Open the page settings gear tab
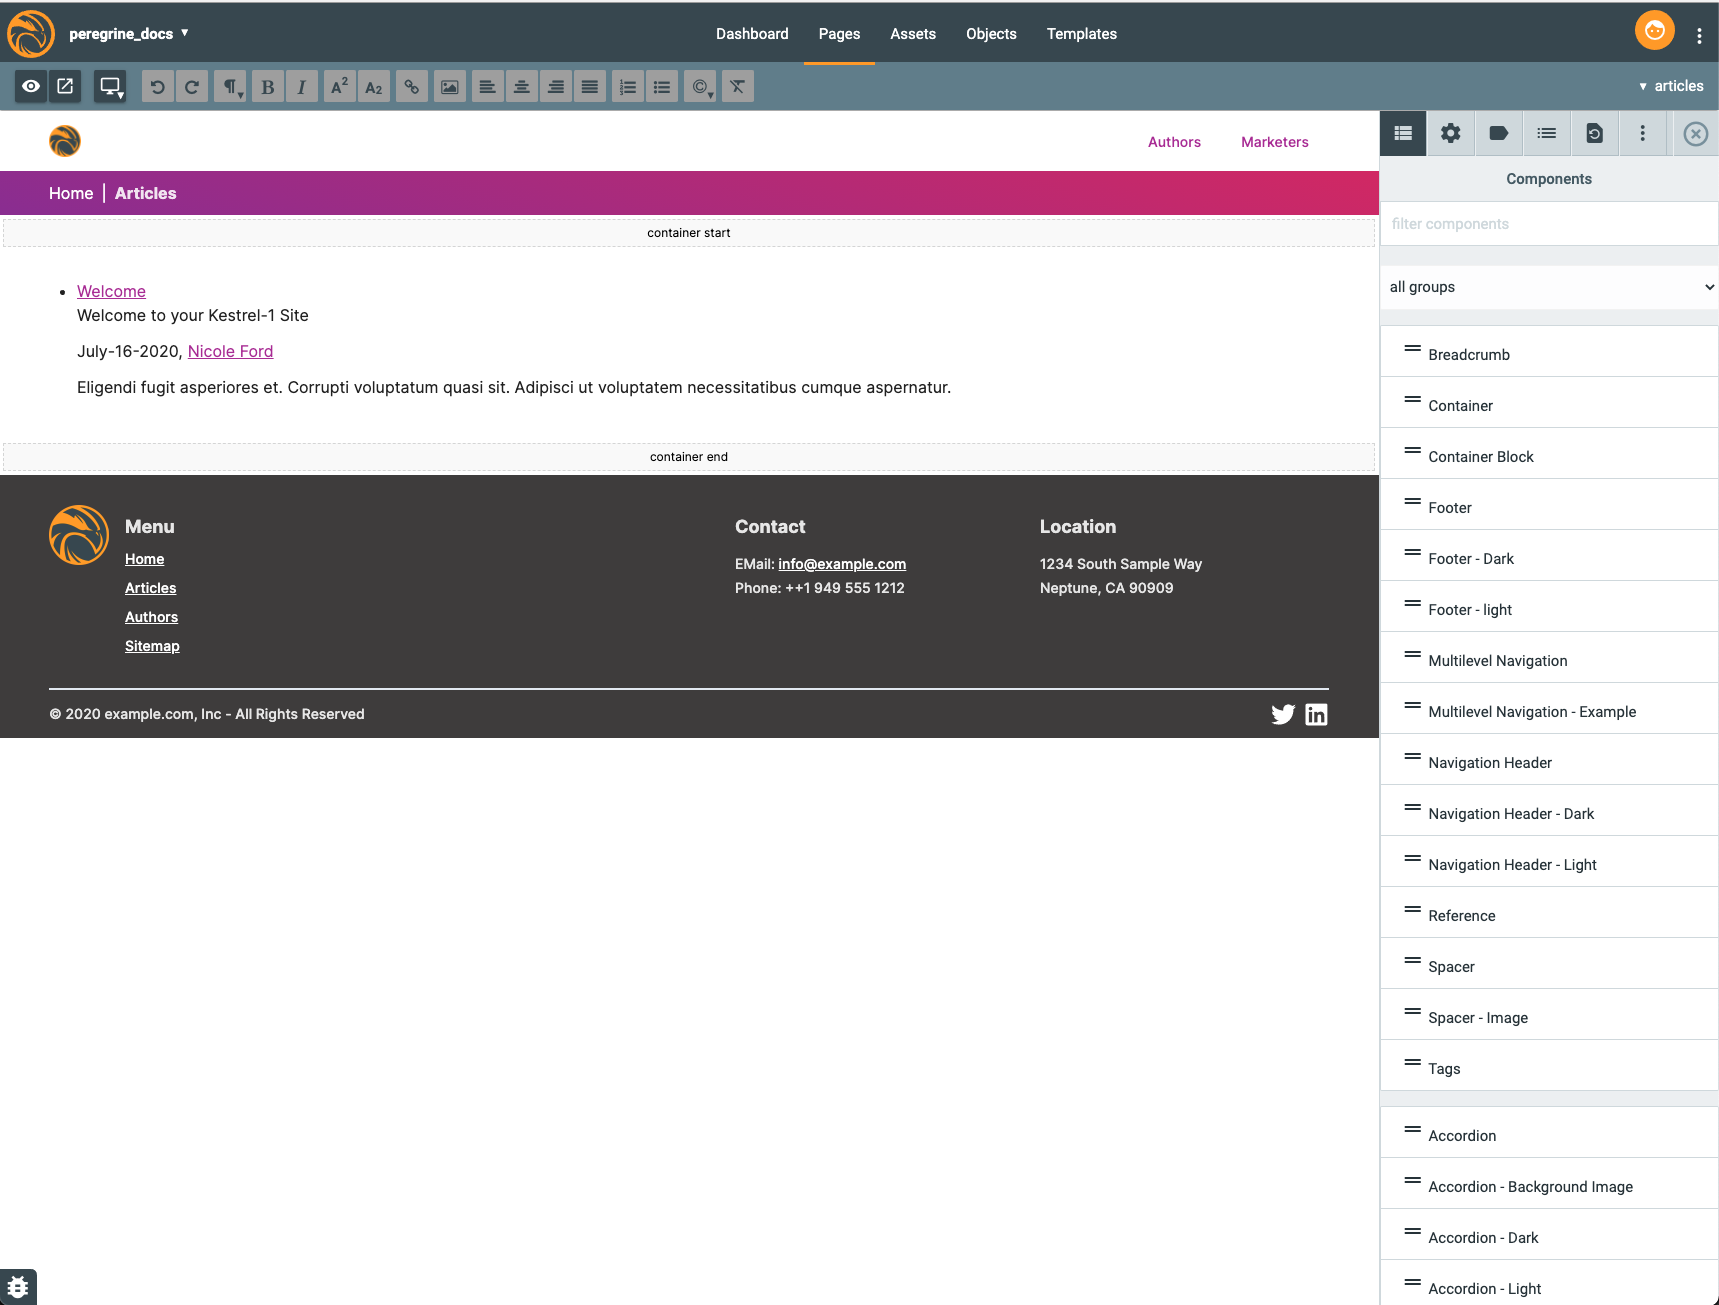Screen dimensions: 1719x1305 click(x=1450, y=133)
